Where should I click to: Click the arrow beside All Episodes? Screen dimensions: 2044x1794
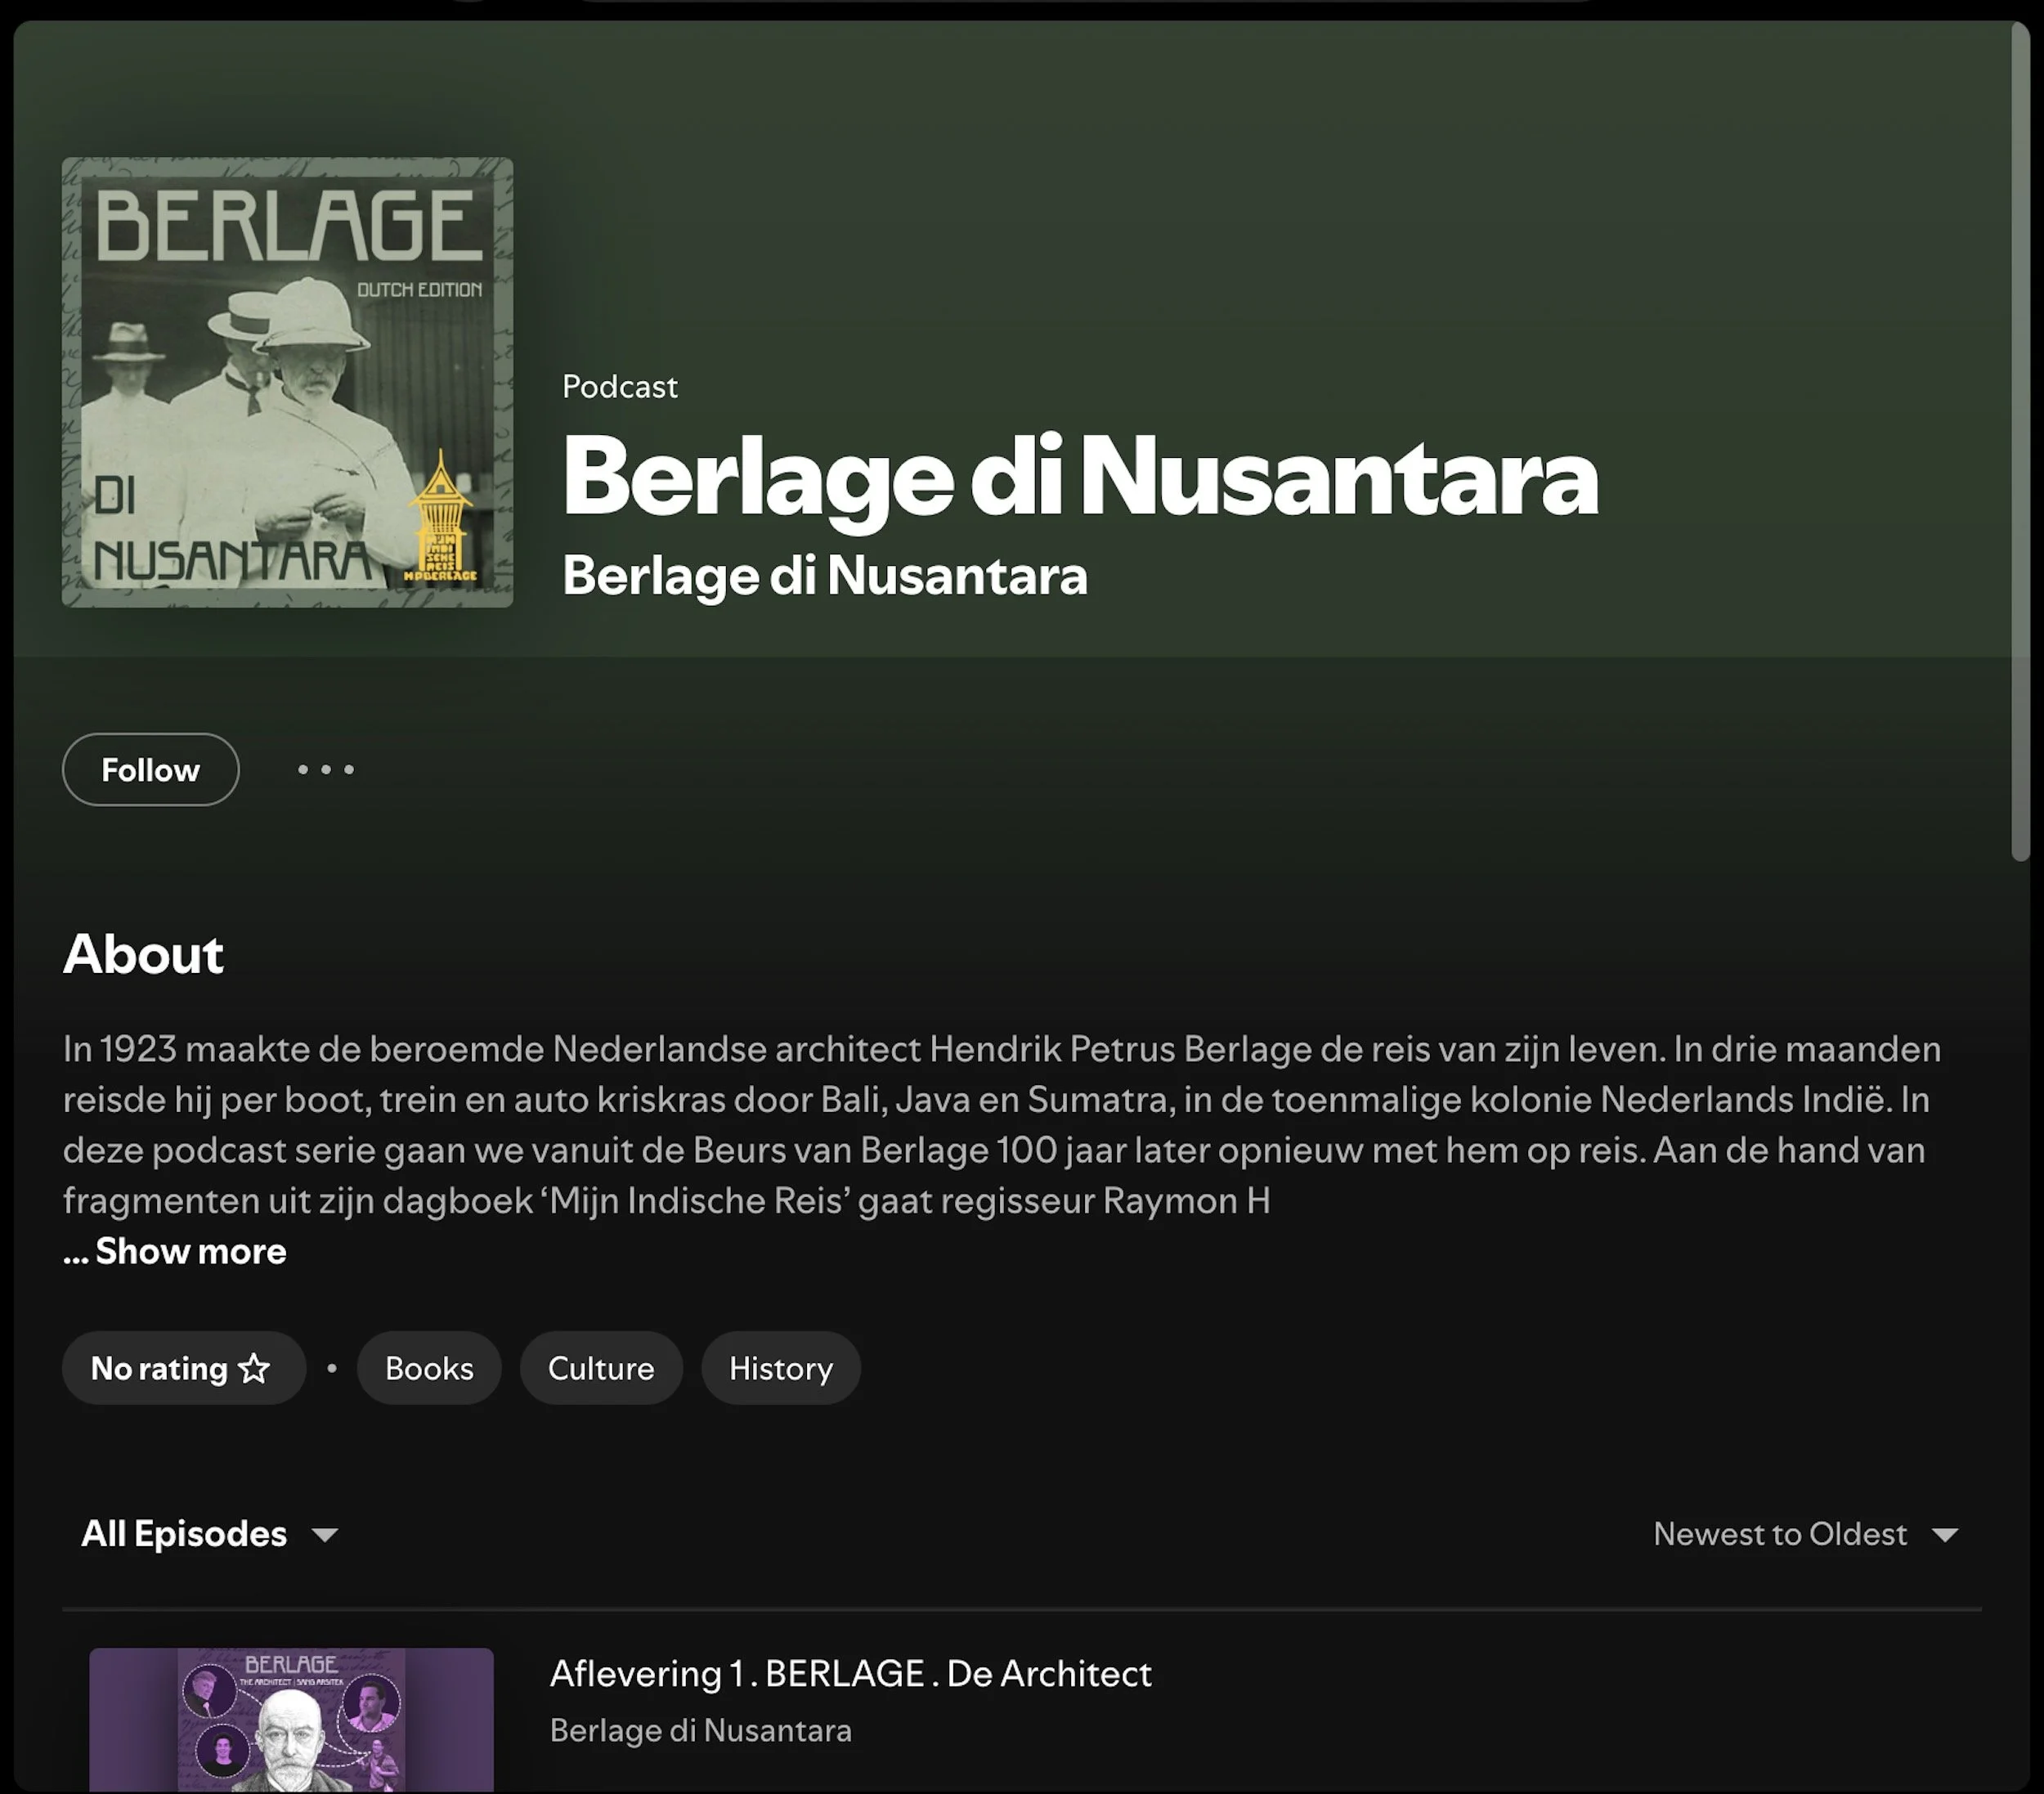(325, 1535)
